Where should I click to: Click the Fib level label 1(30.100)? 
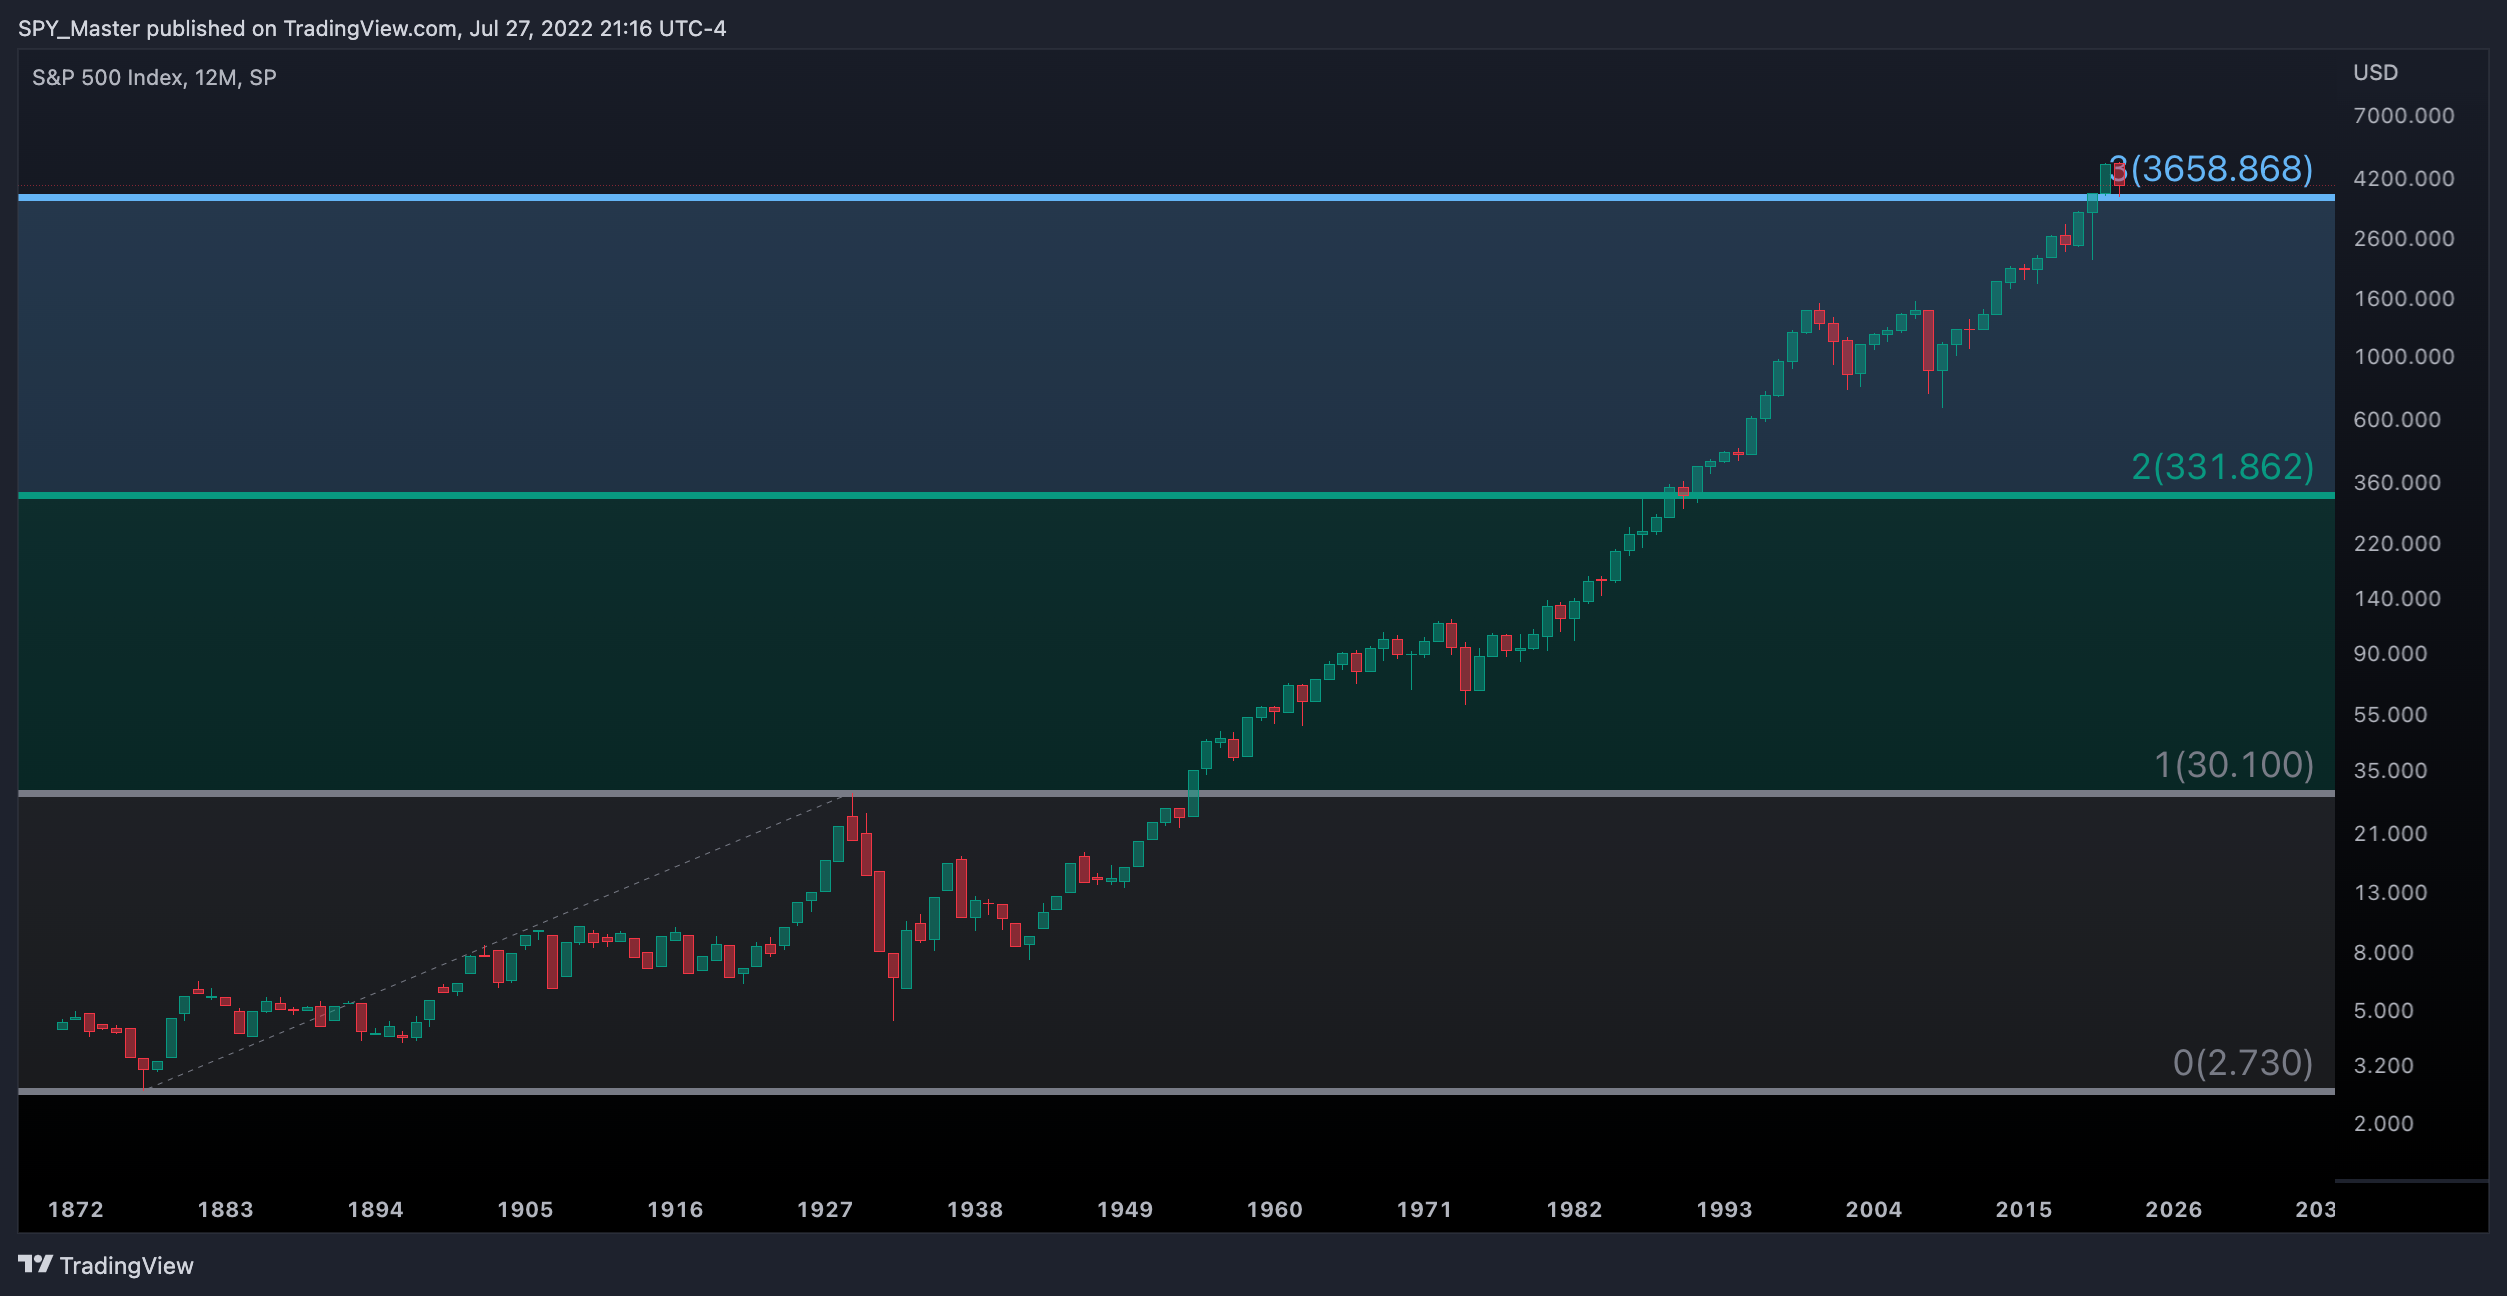[x=2233, y=765]
